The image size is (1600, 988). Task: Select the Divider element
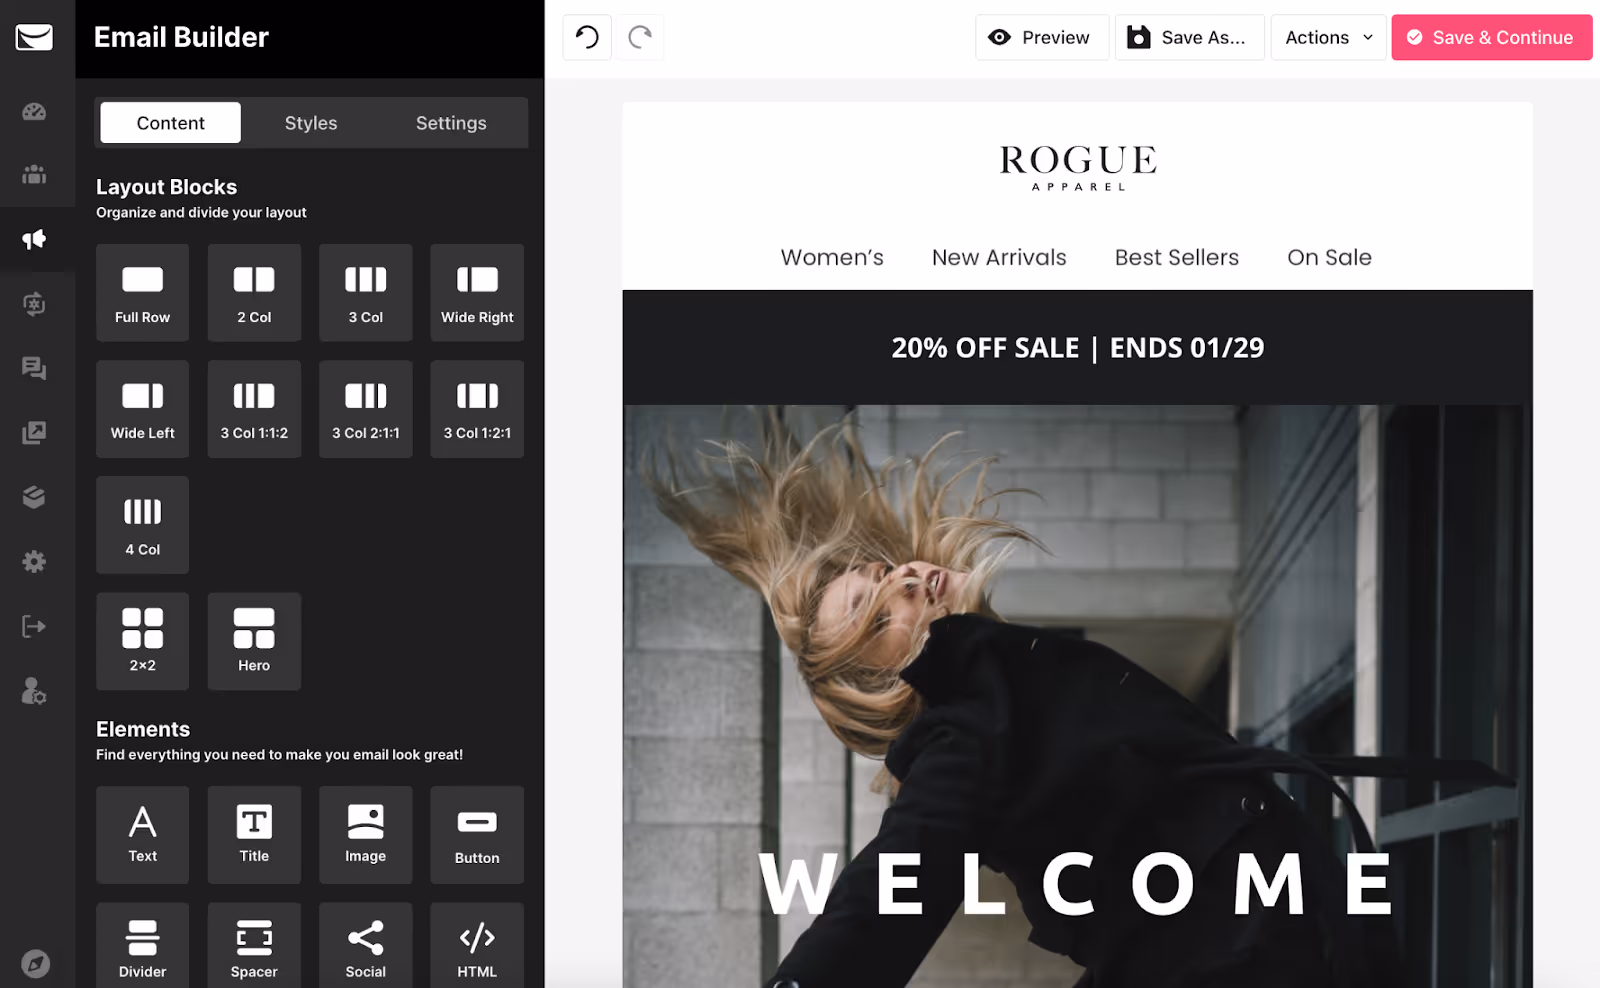(x=142, y=945)
